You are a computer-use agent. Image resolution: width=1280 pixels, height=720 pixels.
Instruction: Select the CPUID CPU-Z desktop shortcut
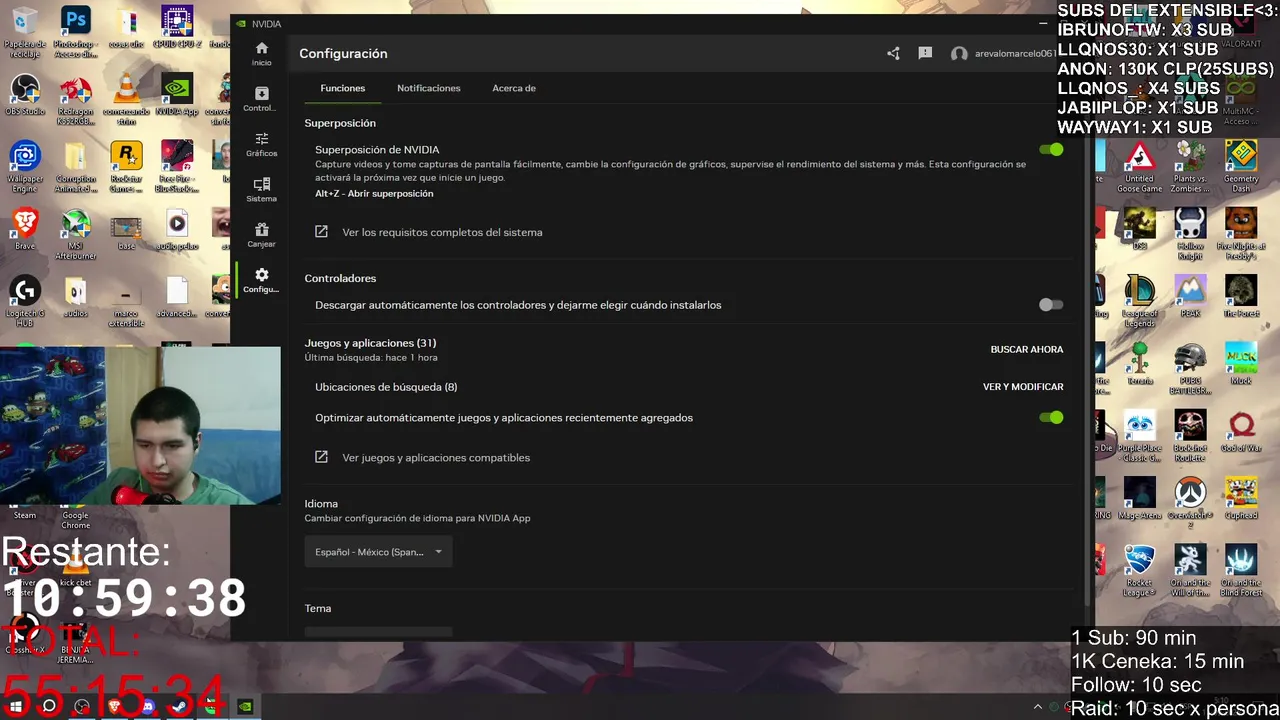click(x=177, y=27)
